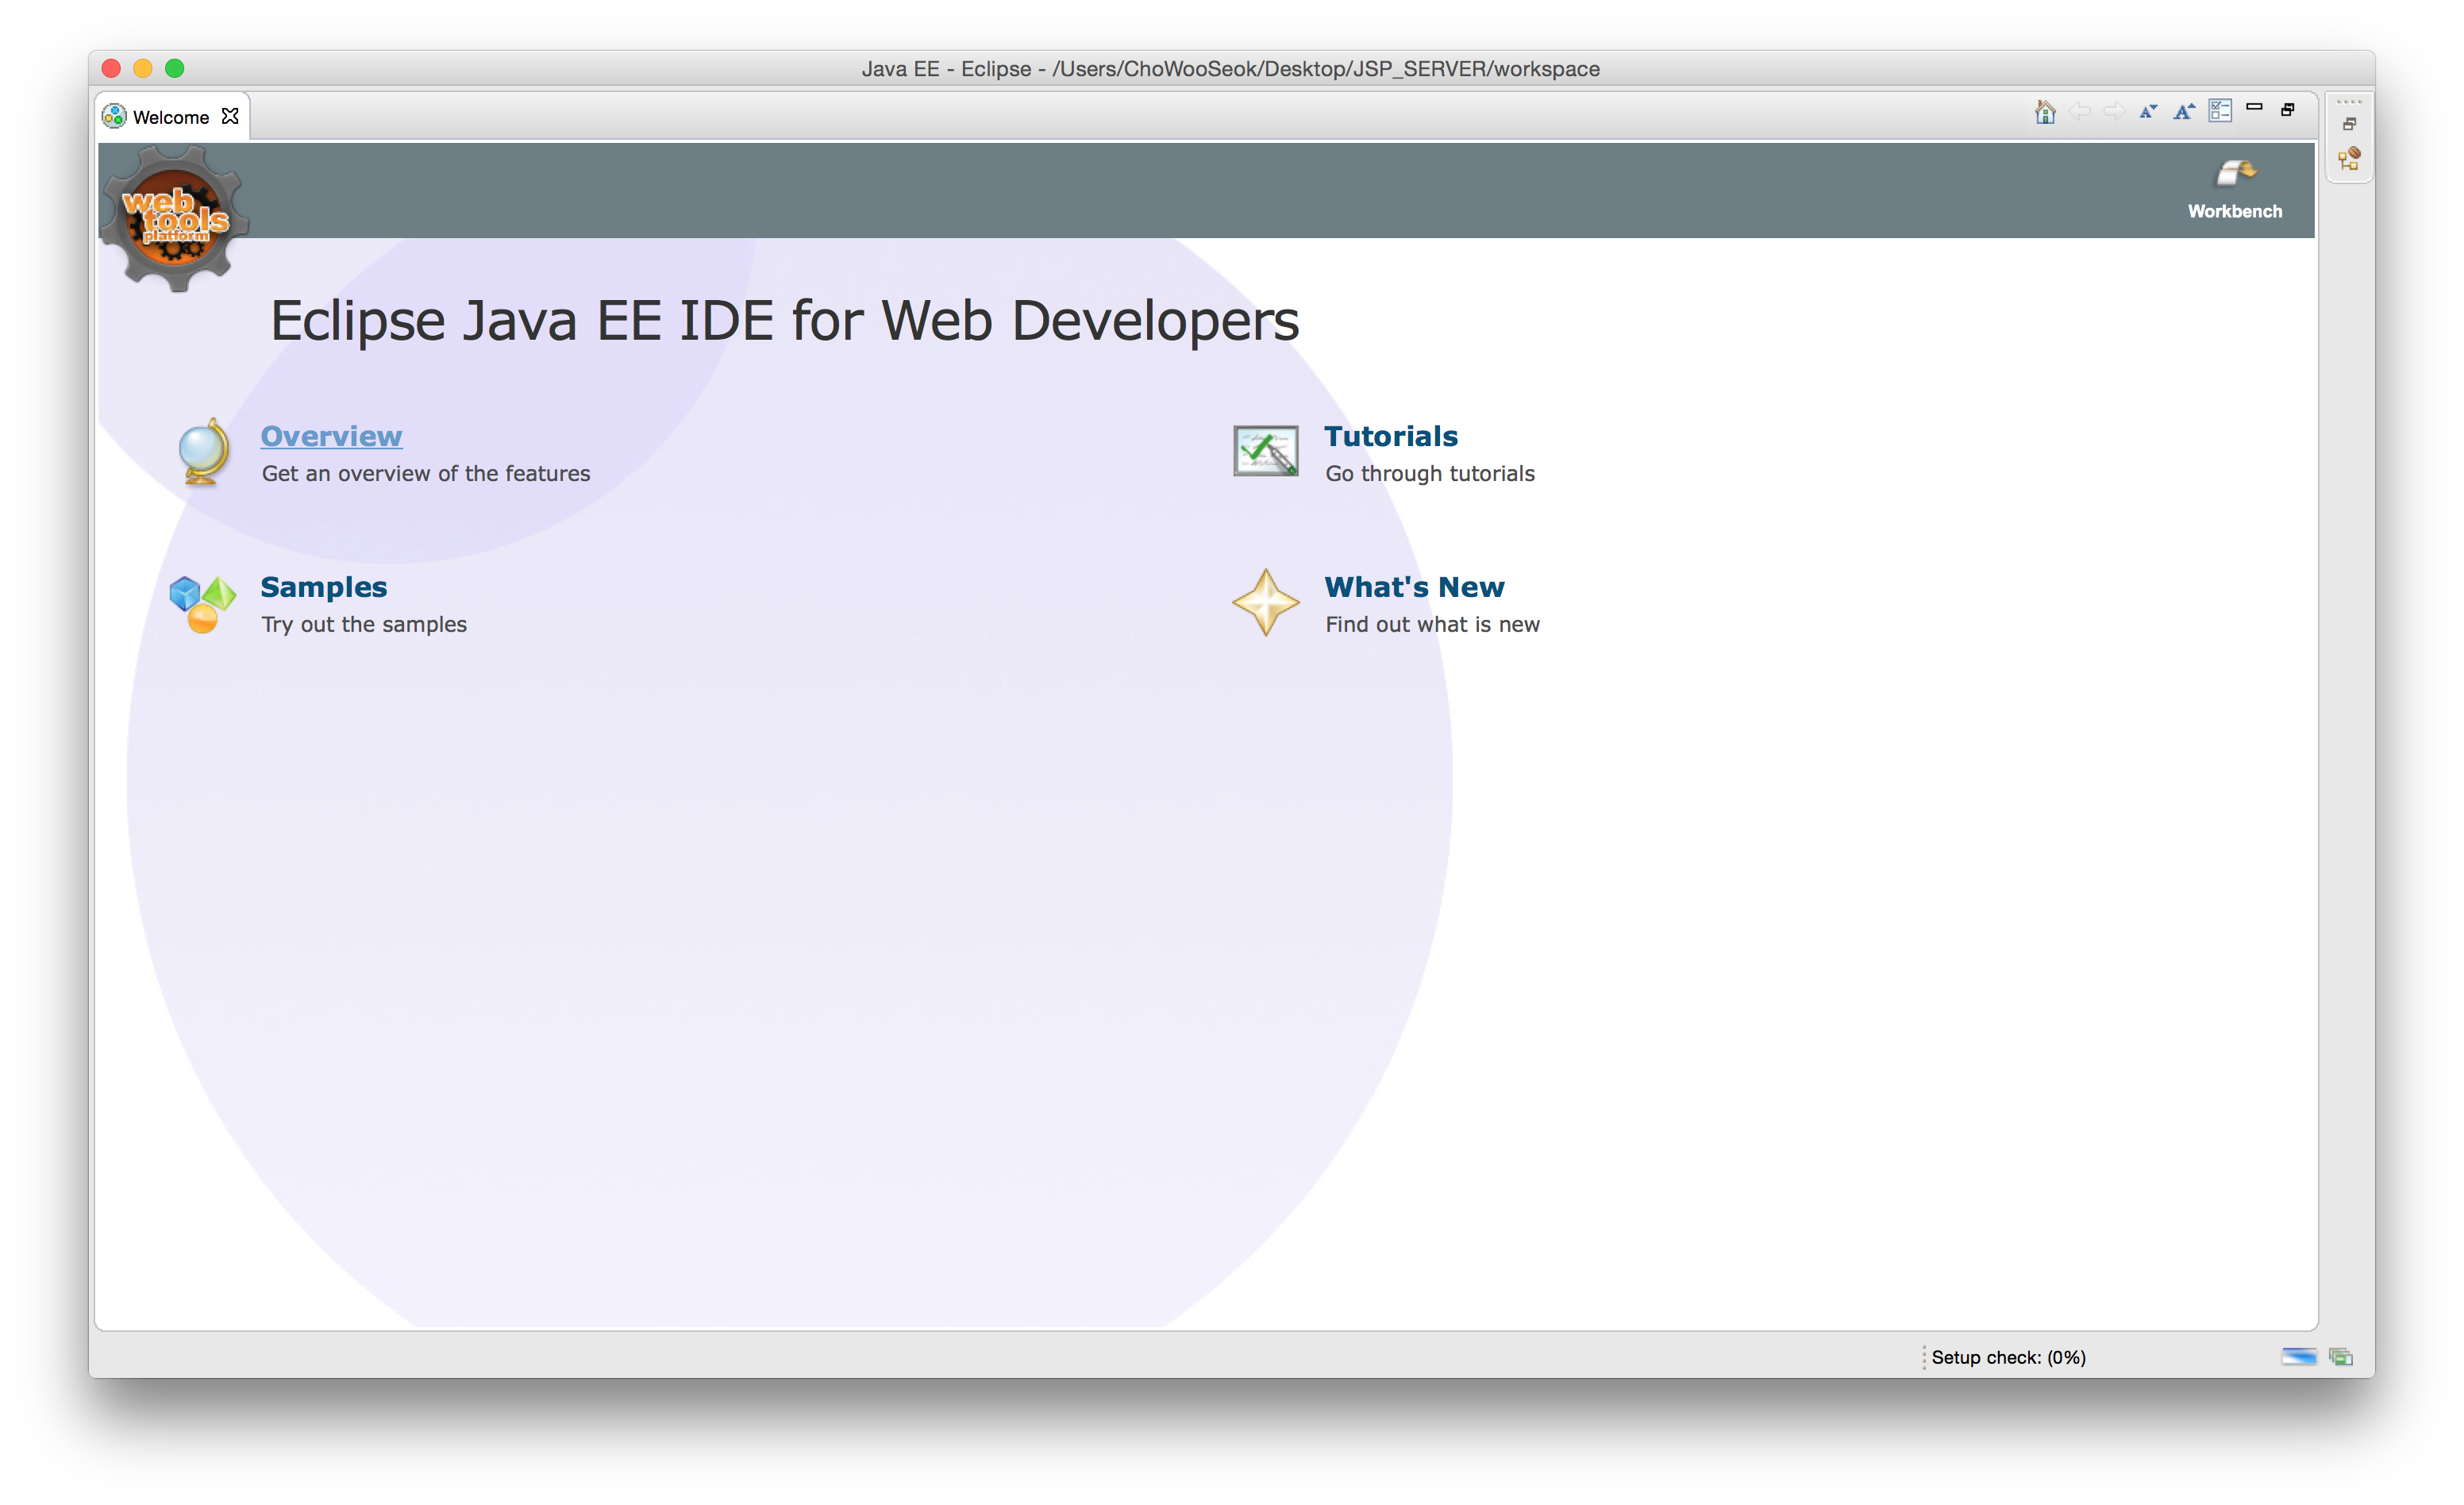Click the globe Overview icon

tap(203, 452)
